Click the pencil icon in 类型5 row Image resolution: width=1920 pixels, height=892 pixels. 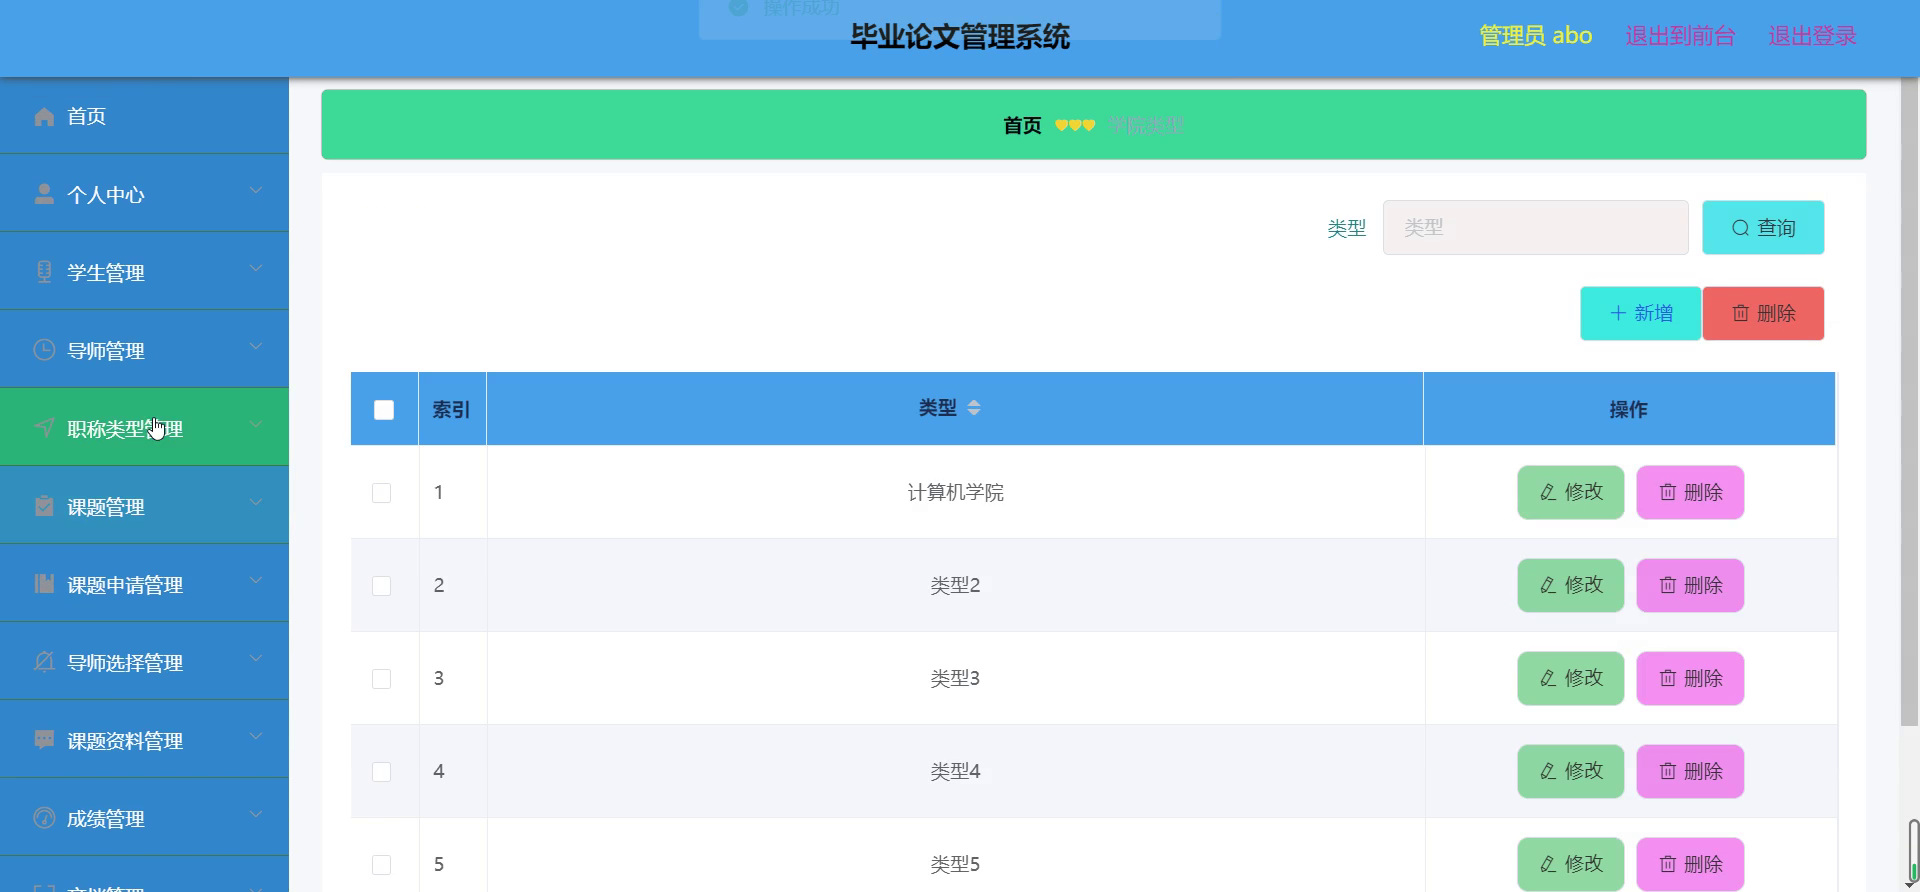tap(1548, 864)
